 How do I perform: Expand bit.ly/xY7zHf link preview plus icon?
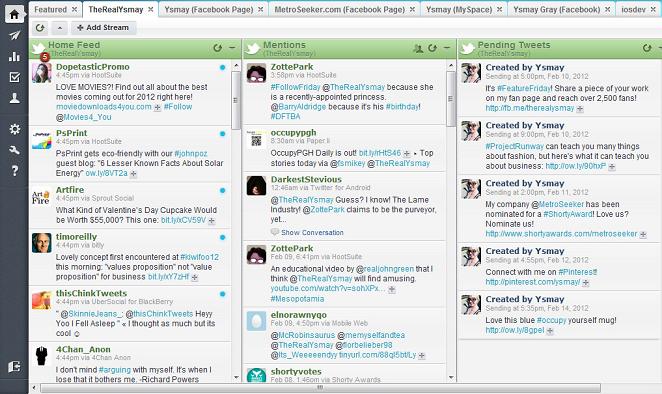[195, 277]
